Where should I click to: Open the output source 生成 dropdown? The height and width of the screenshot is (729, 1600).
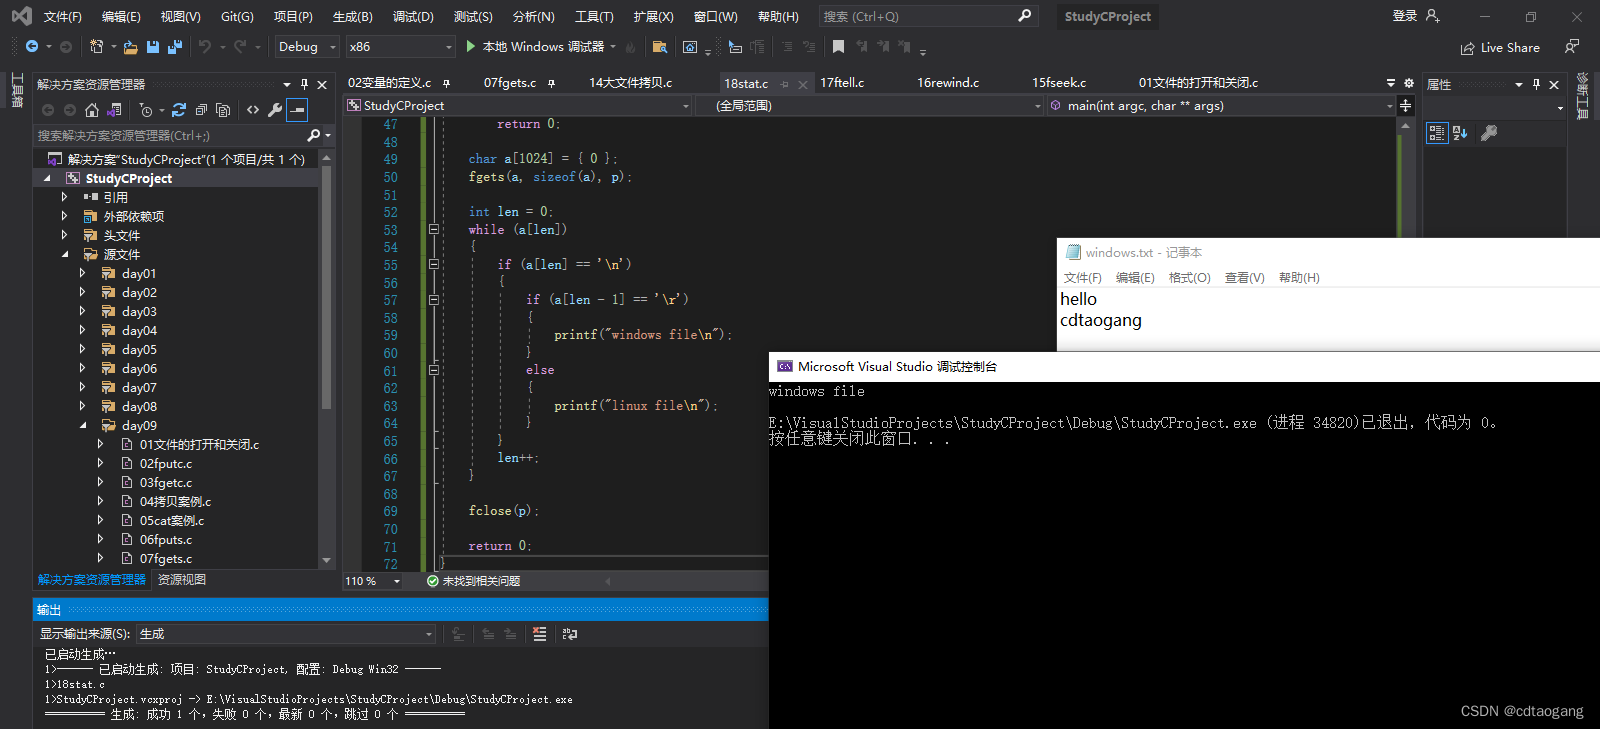point(286,634)
